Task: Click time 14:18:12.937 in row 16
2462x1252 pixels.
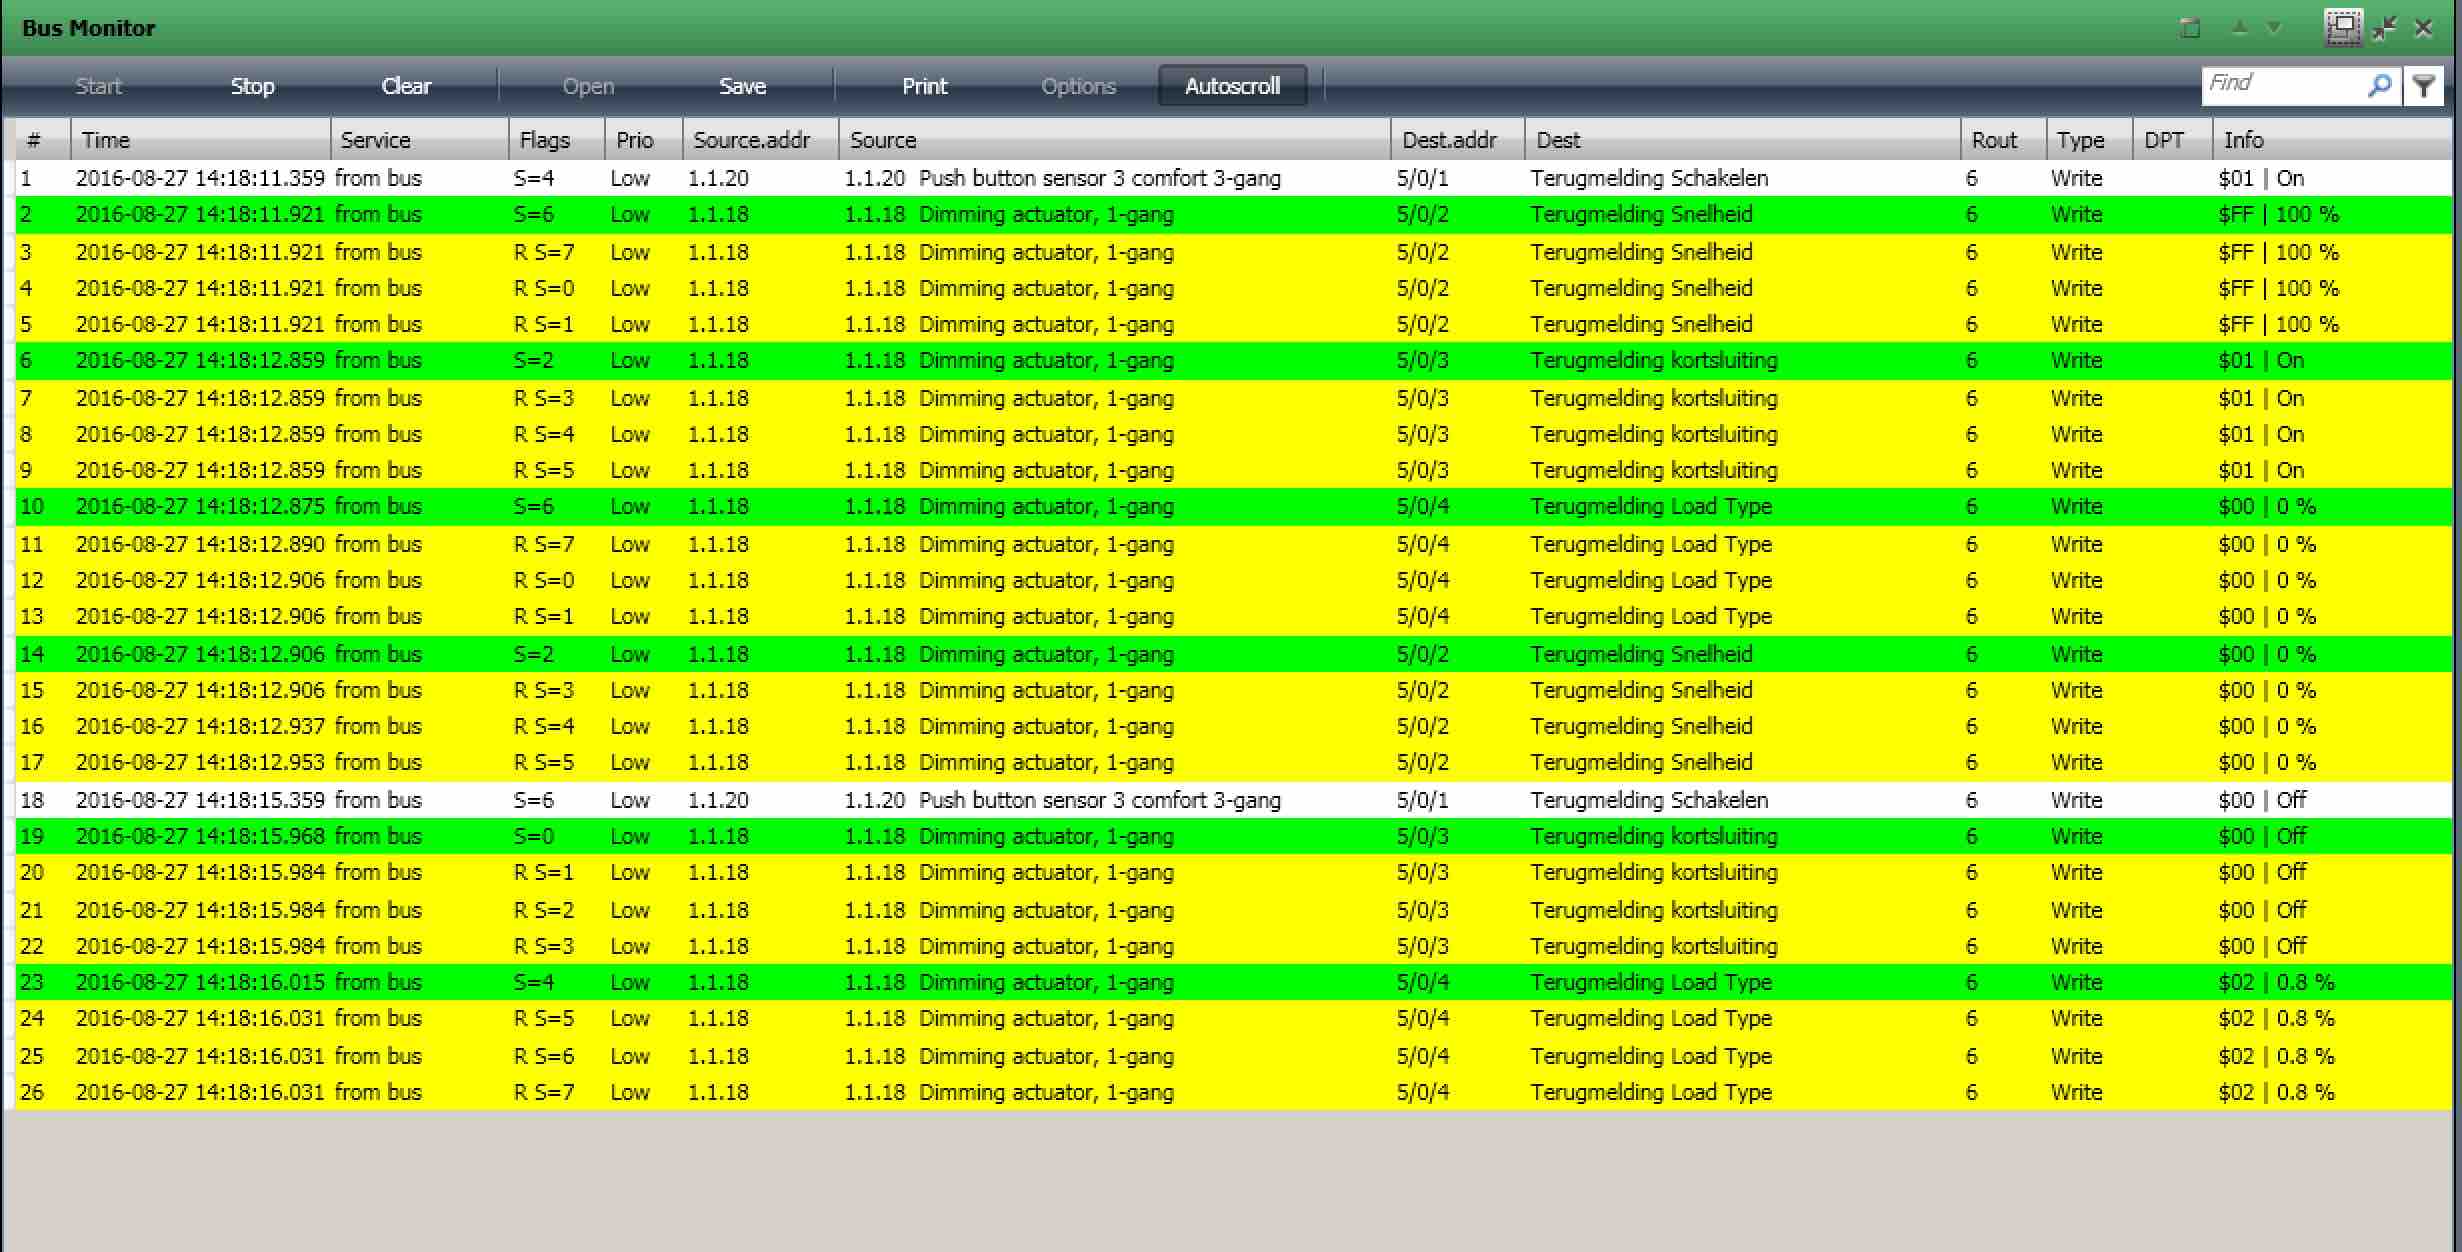Action: [200, 726]
